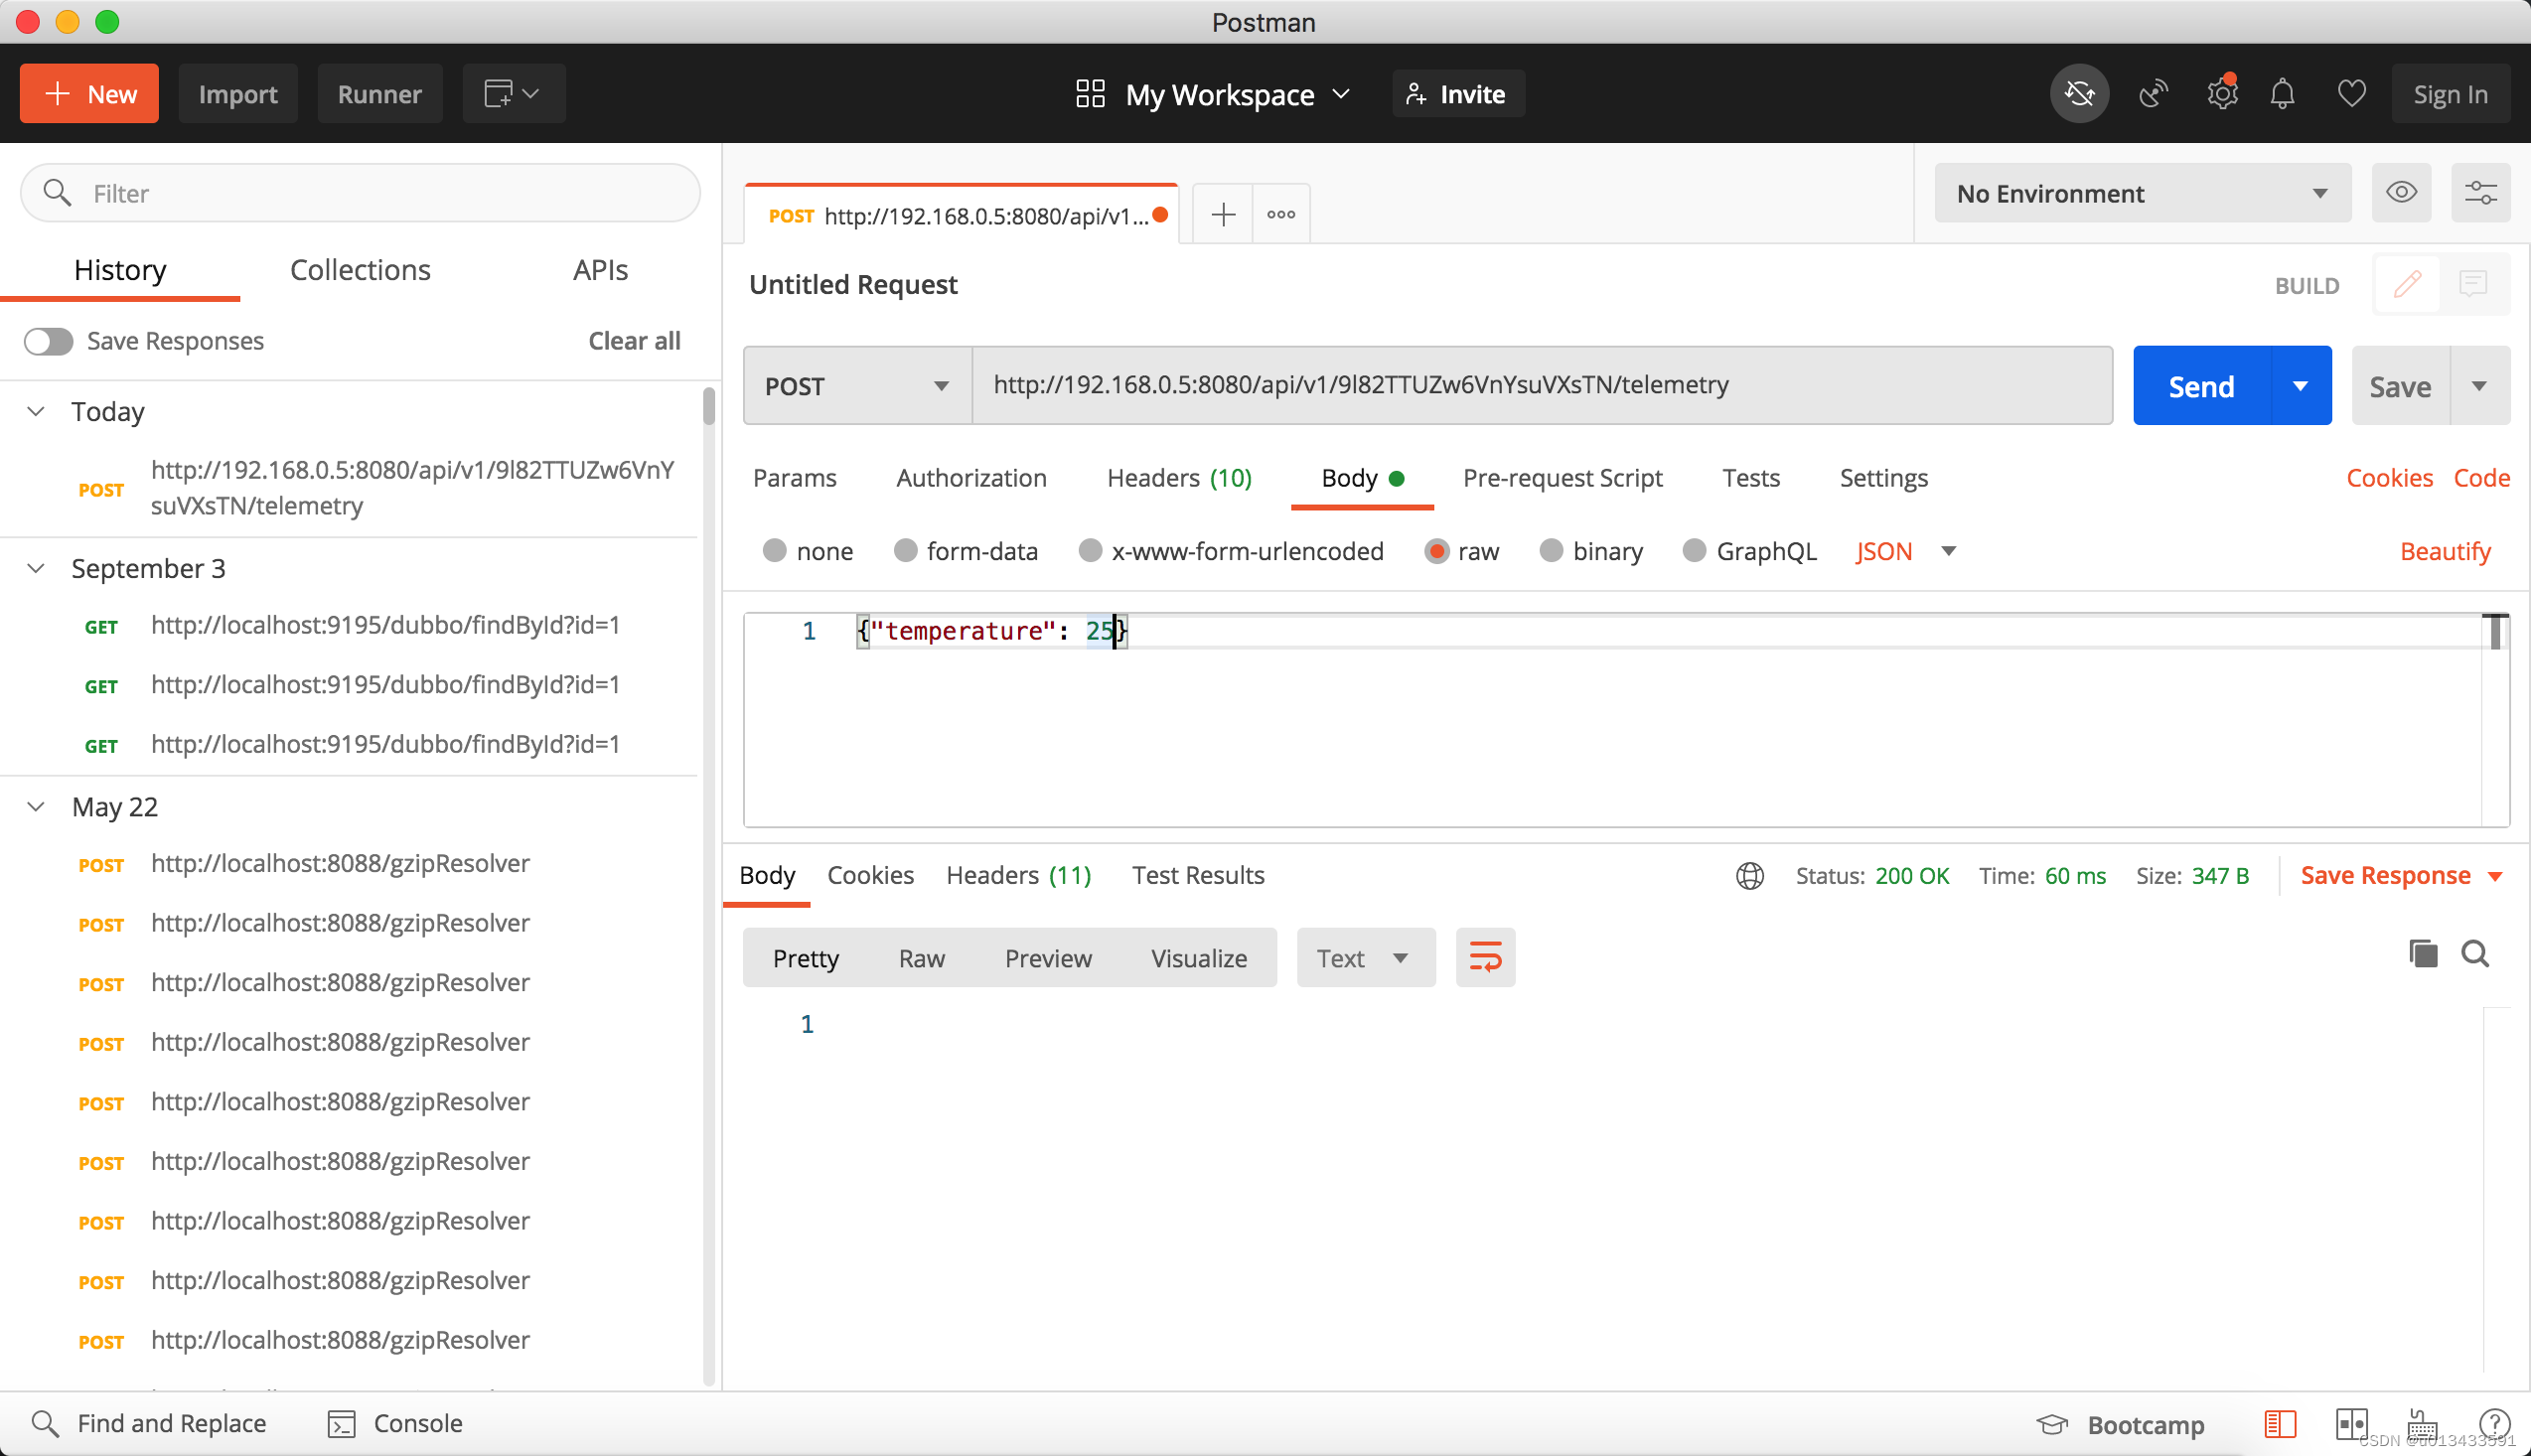This screenshot has width=2531, height=1456.
Task: Open the notifications bell icon
Action: [x=2282, y=94]
